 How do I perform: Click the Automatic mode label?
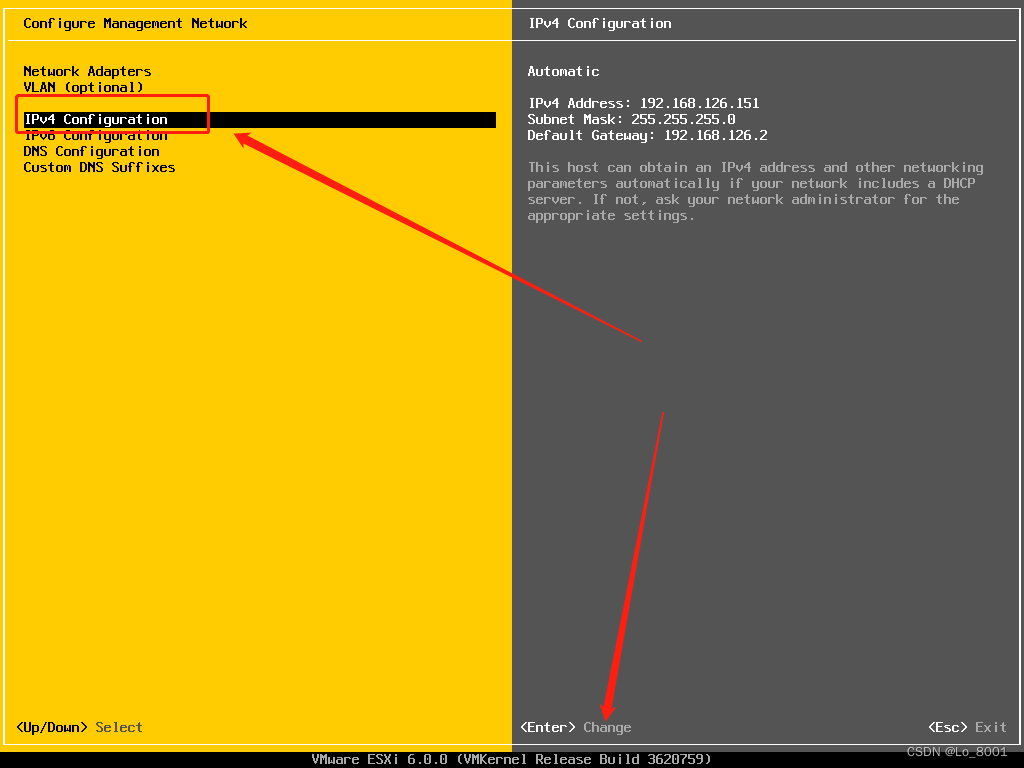coord(562,71)
